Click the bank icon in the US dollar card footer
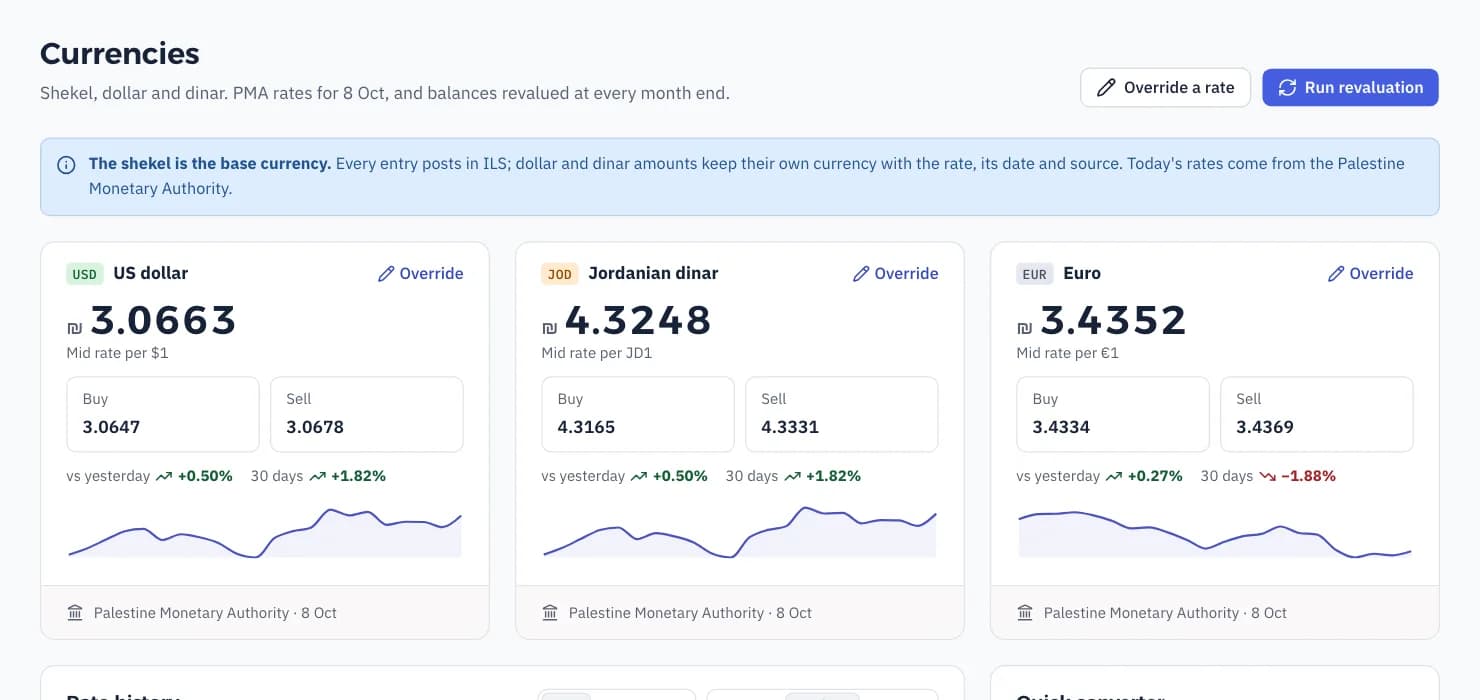 (75, 612)
